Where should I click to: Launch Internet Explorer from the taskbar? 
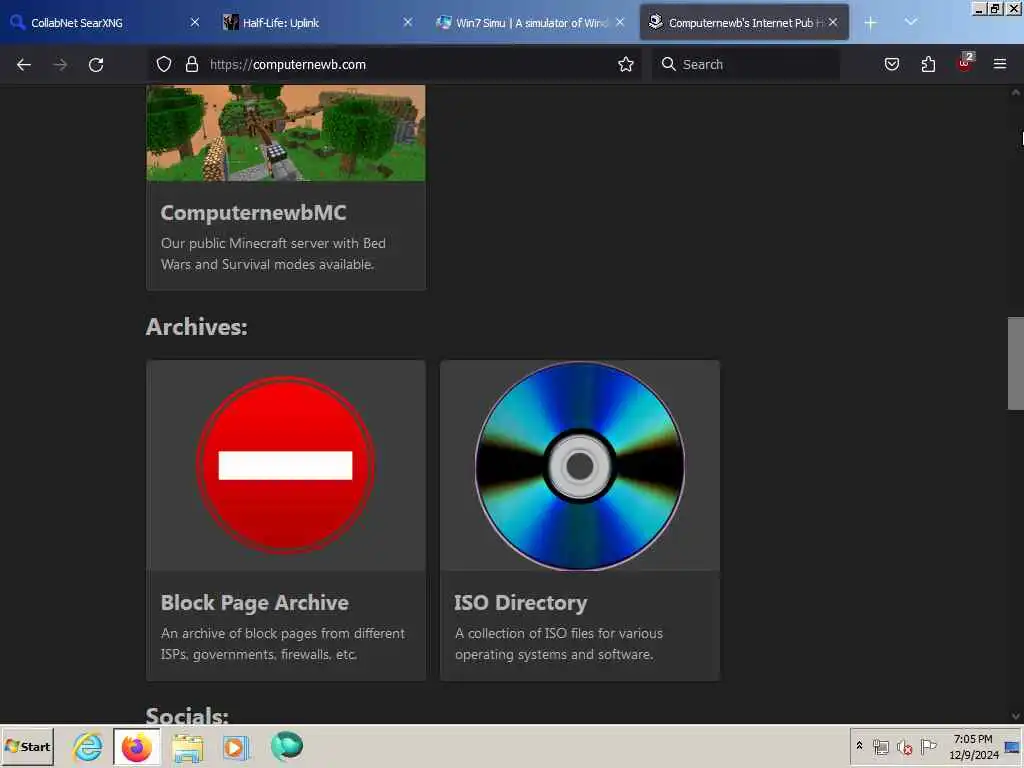[88, 746]
